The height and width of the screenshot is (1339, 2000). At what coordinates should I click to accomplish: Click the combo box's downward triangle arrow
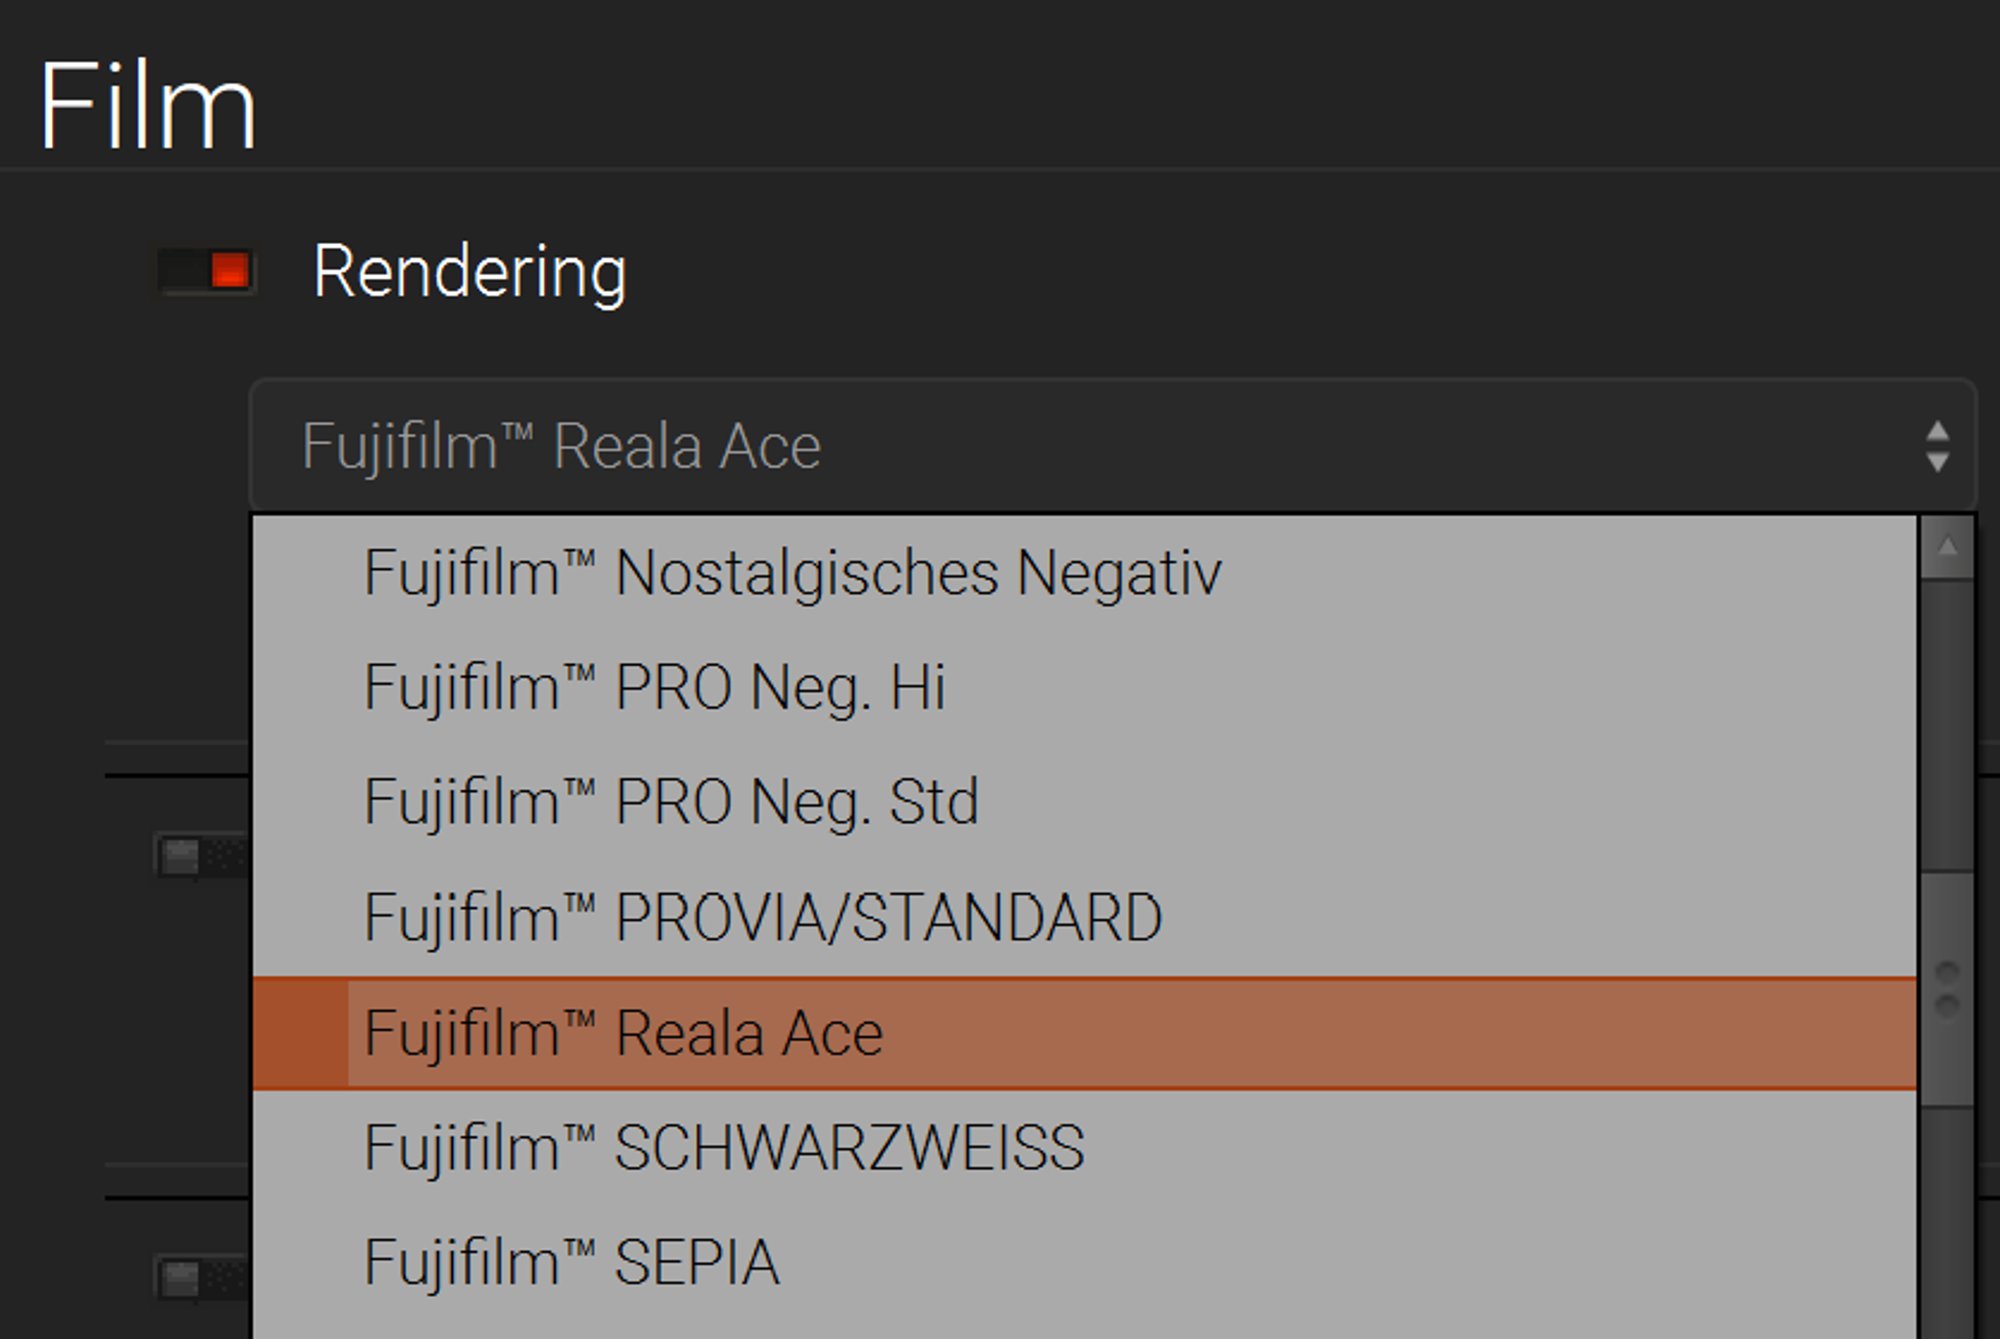[x=1937, y=462]
